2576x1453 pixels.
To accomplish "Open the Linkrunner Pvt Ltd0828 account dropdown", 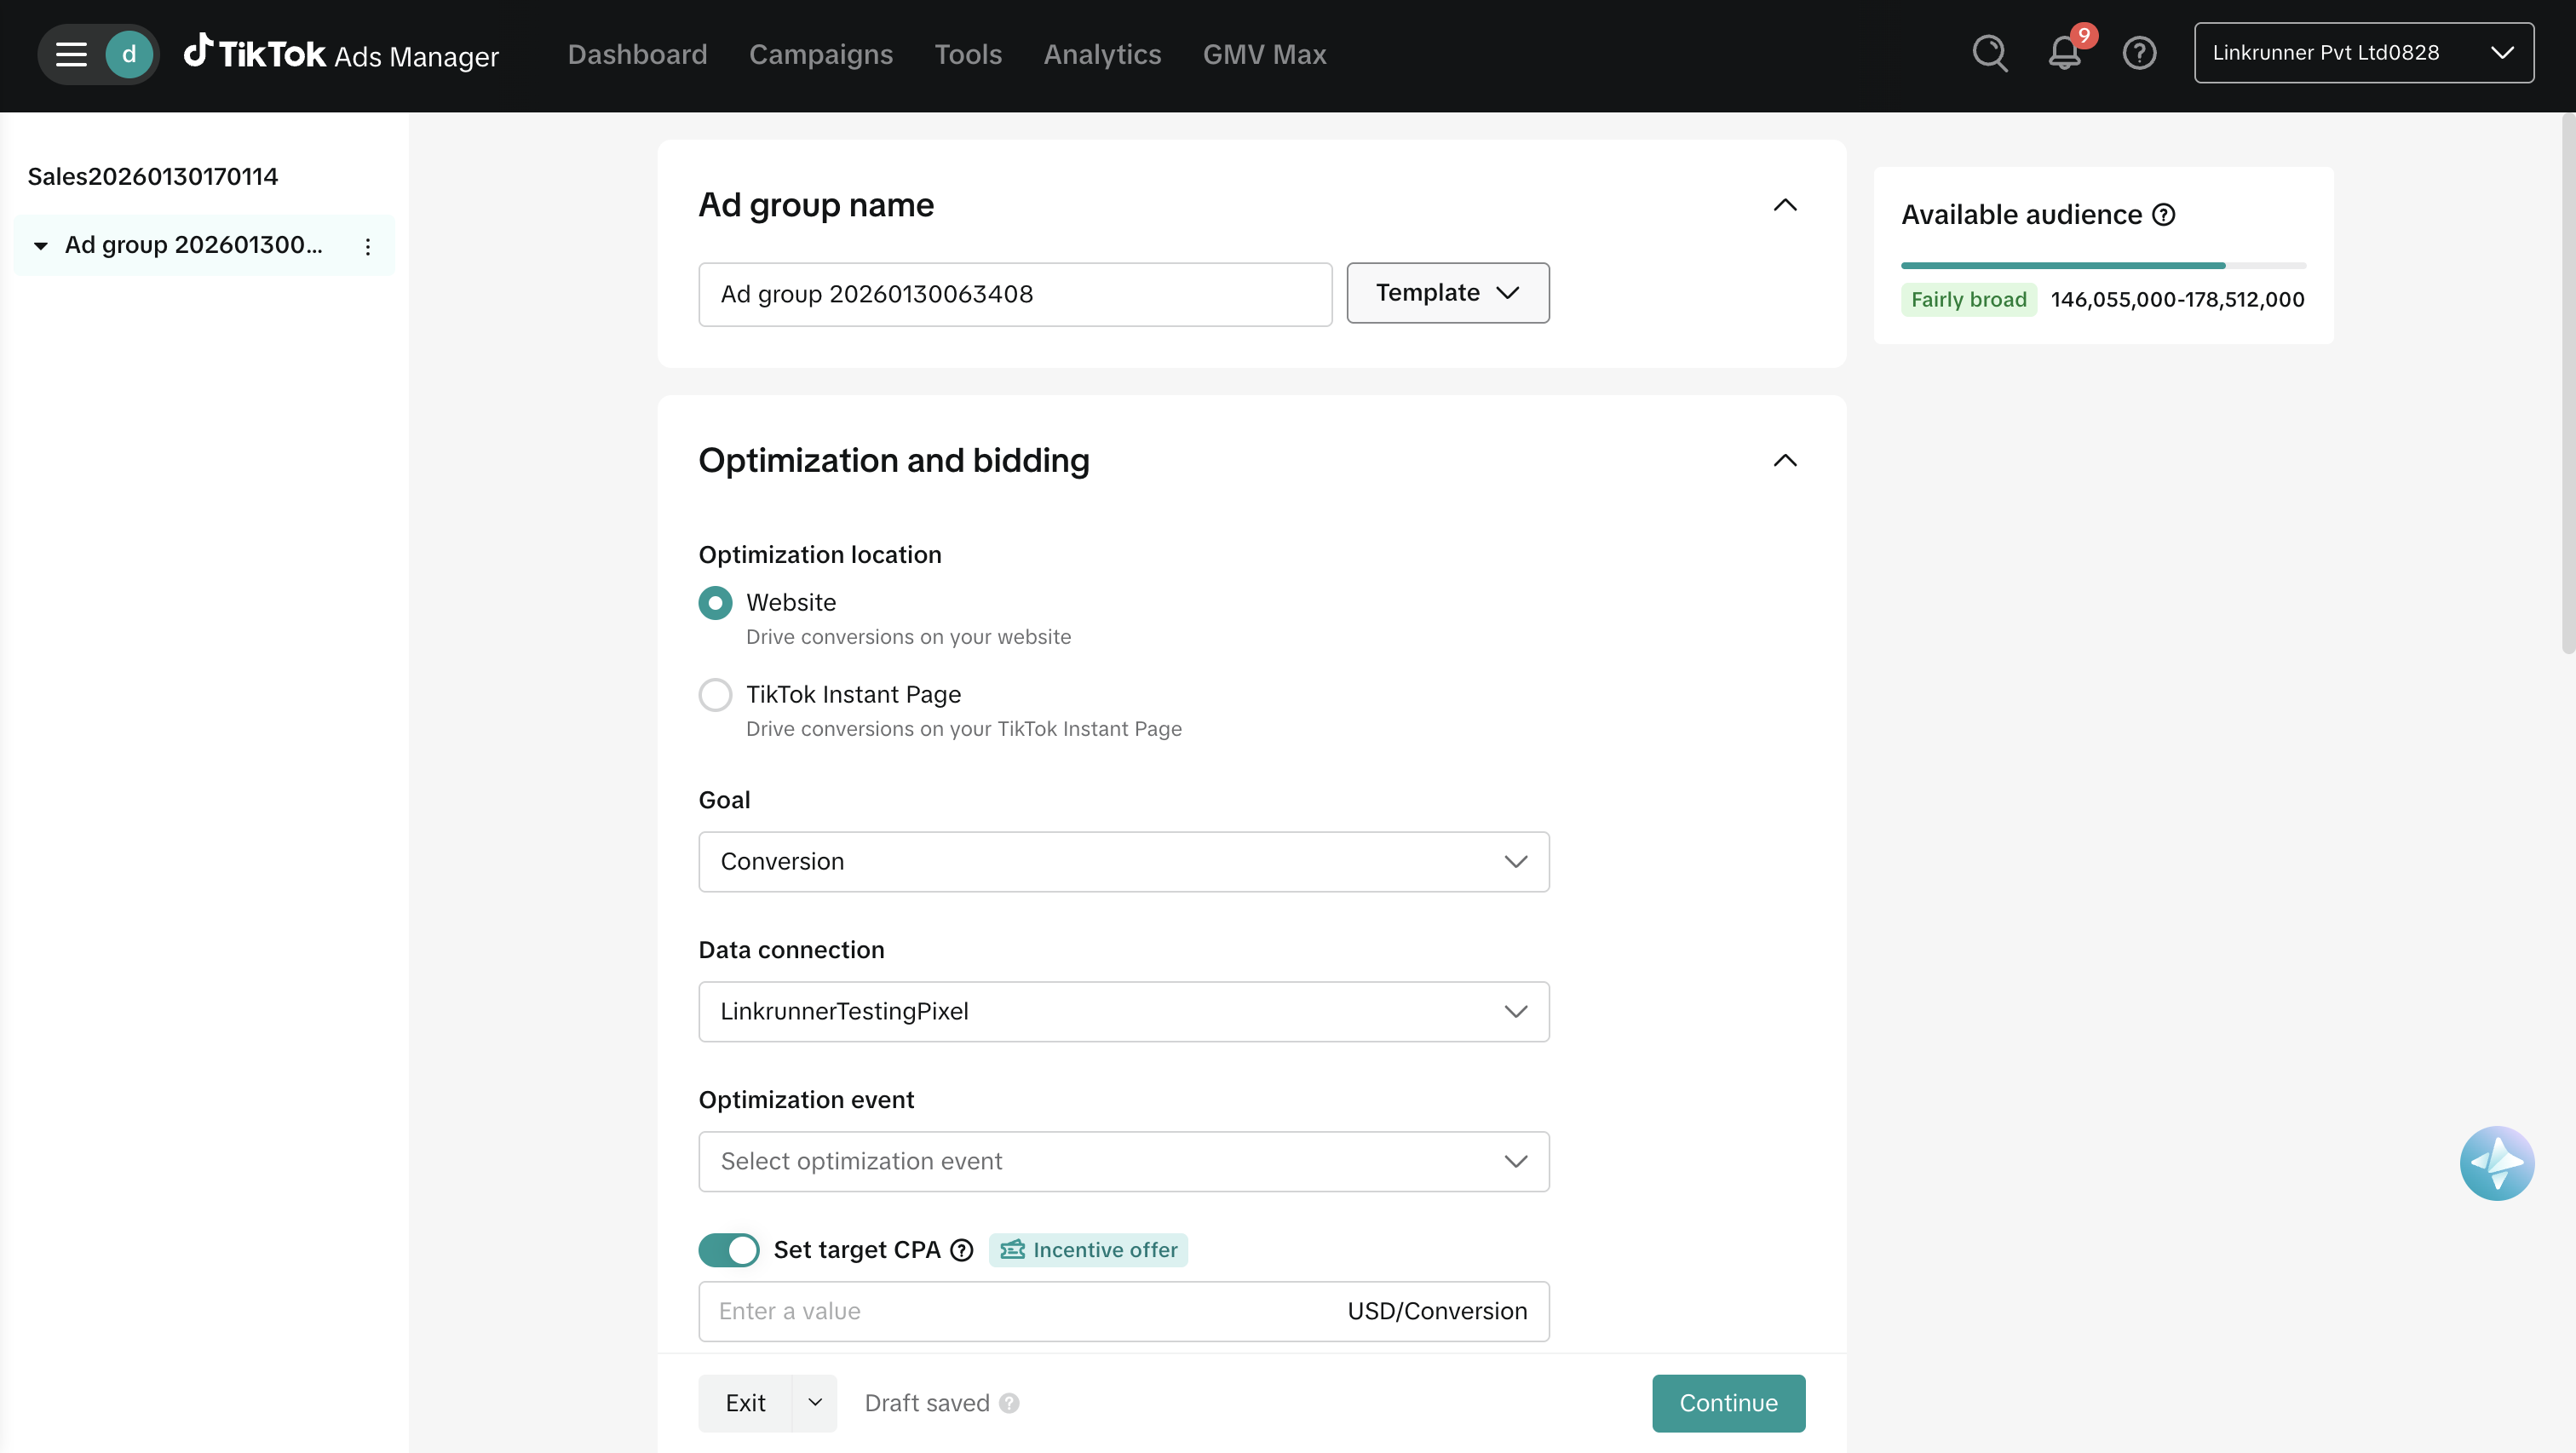I will pos(2364,53).
